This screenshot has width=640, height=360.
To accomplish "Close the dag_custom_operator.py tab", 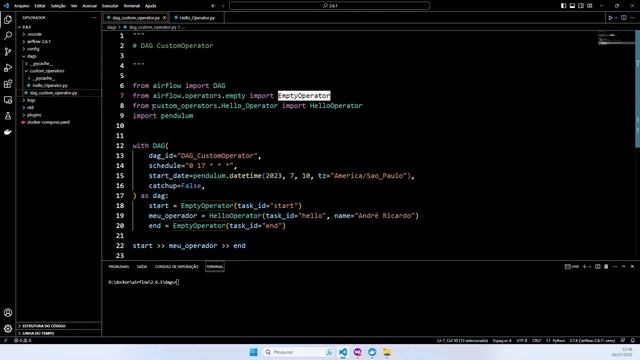I will pyautogui.click(x=164, y=18).
